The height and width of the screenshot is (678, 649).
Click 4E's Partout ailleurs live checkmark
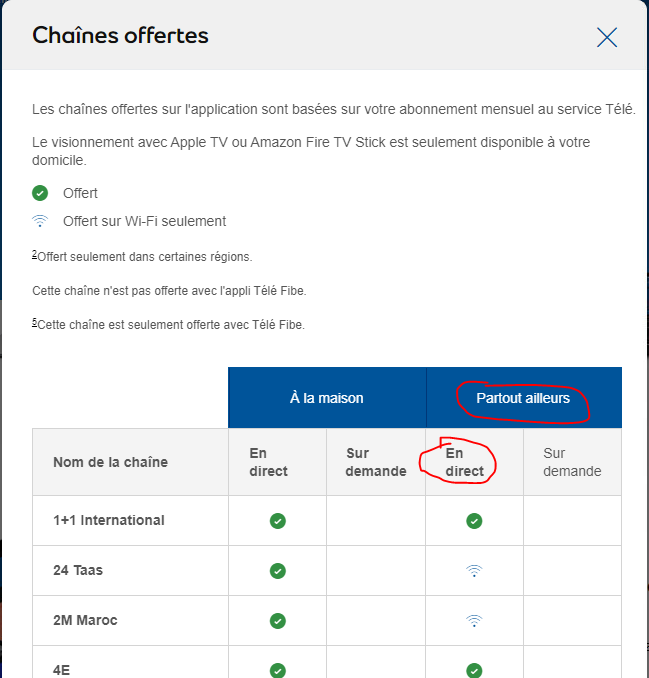pyautogui.click(x=475, y=670)
